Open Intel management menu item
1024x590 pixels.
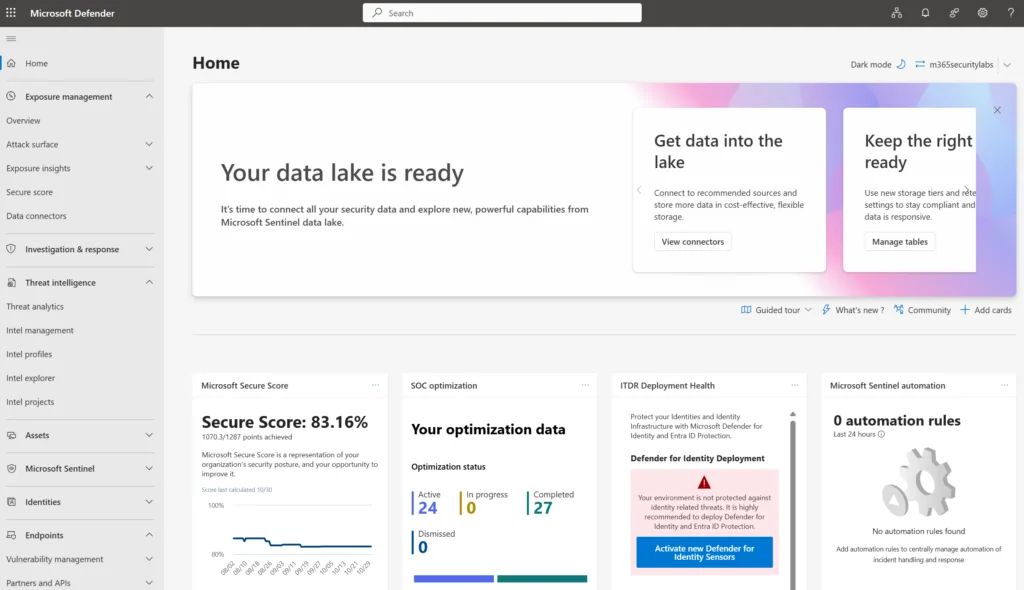[x=40, y=330]
